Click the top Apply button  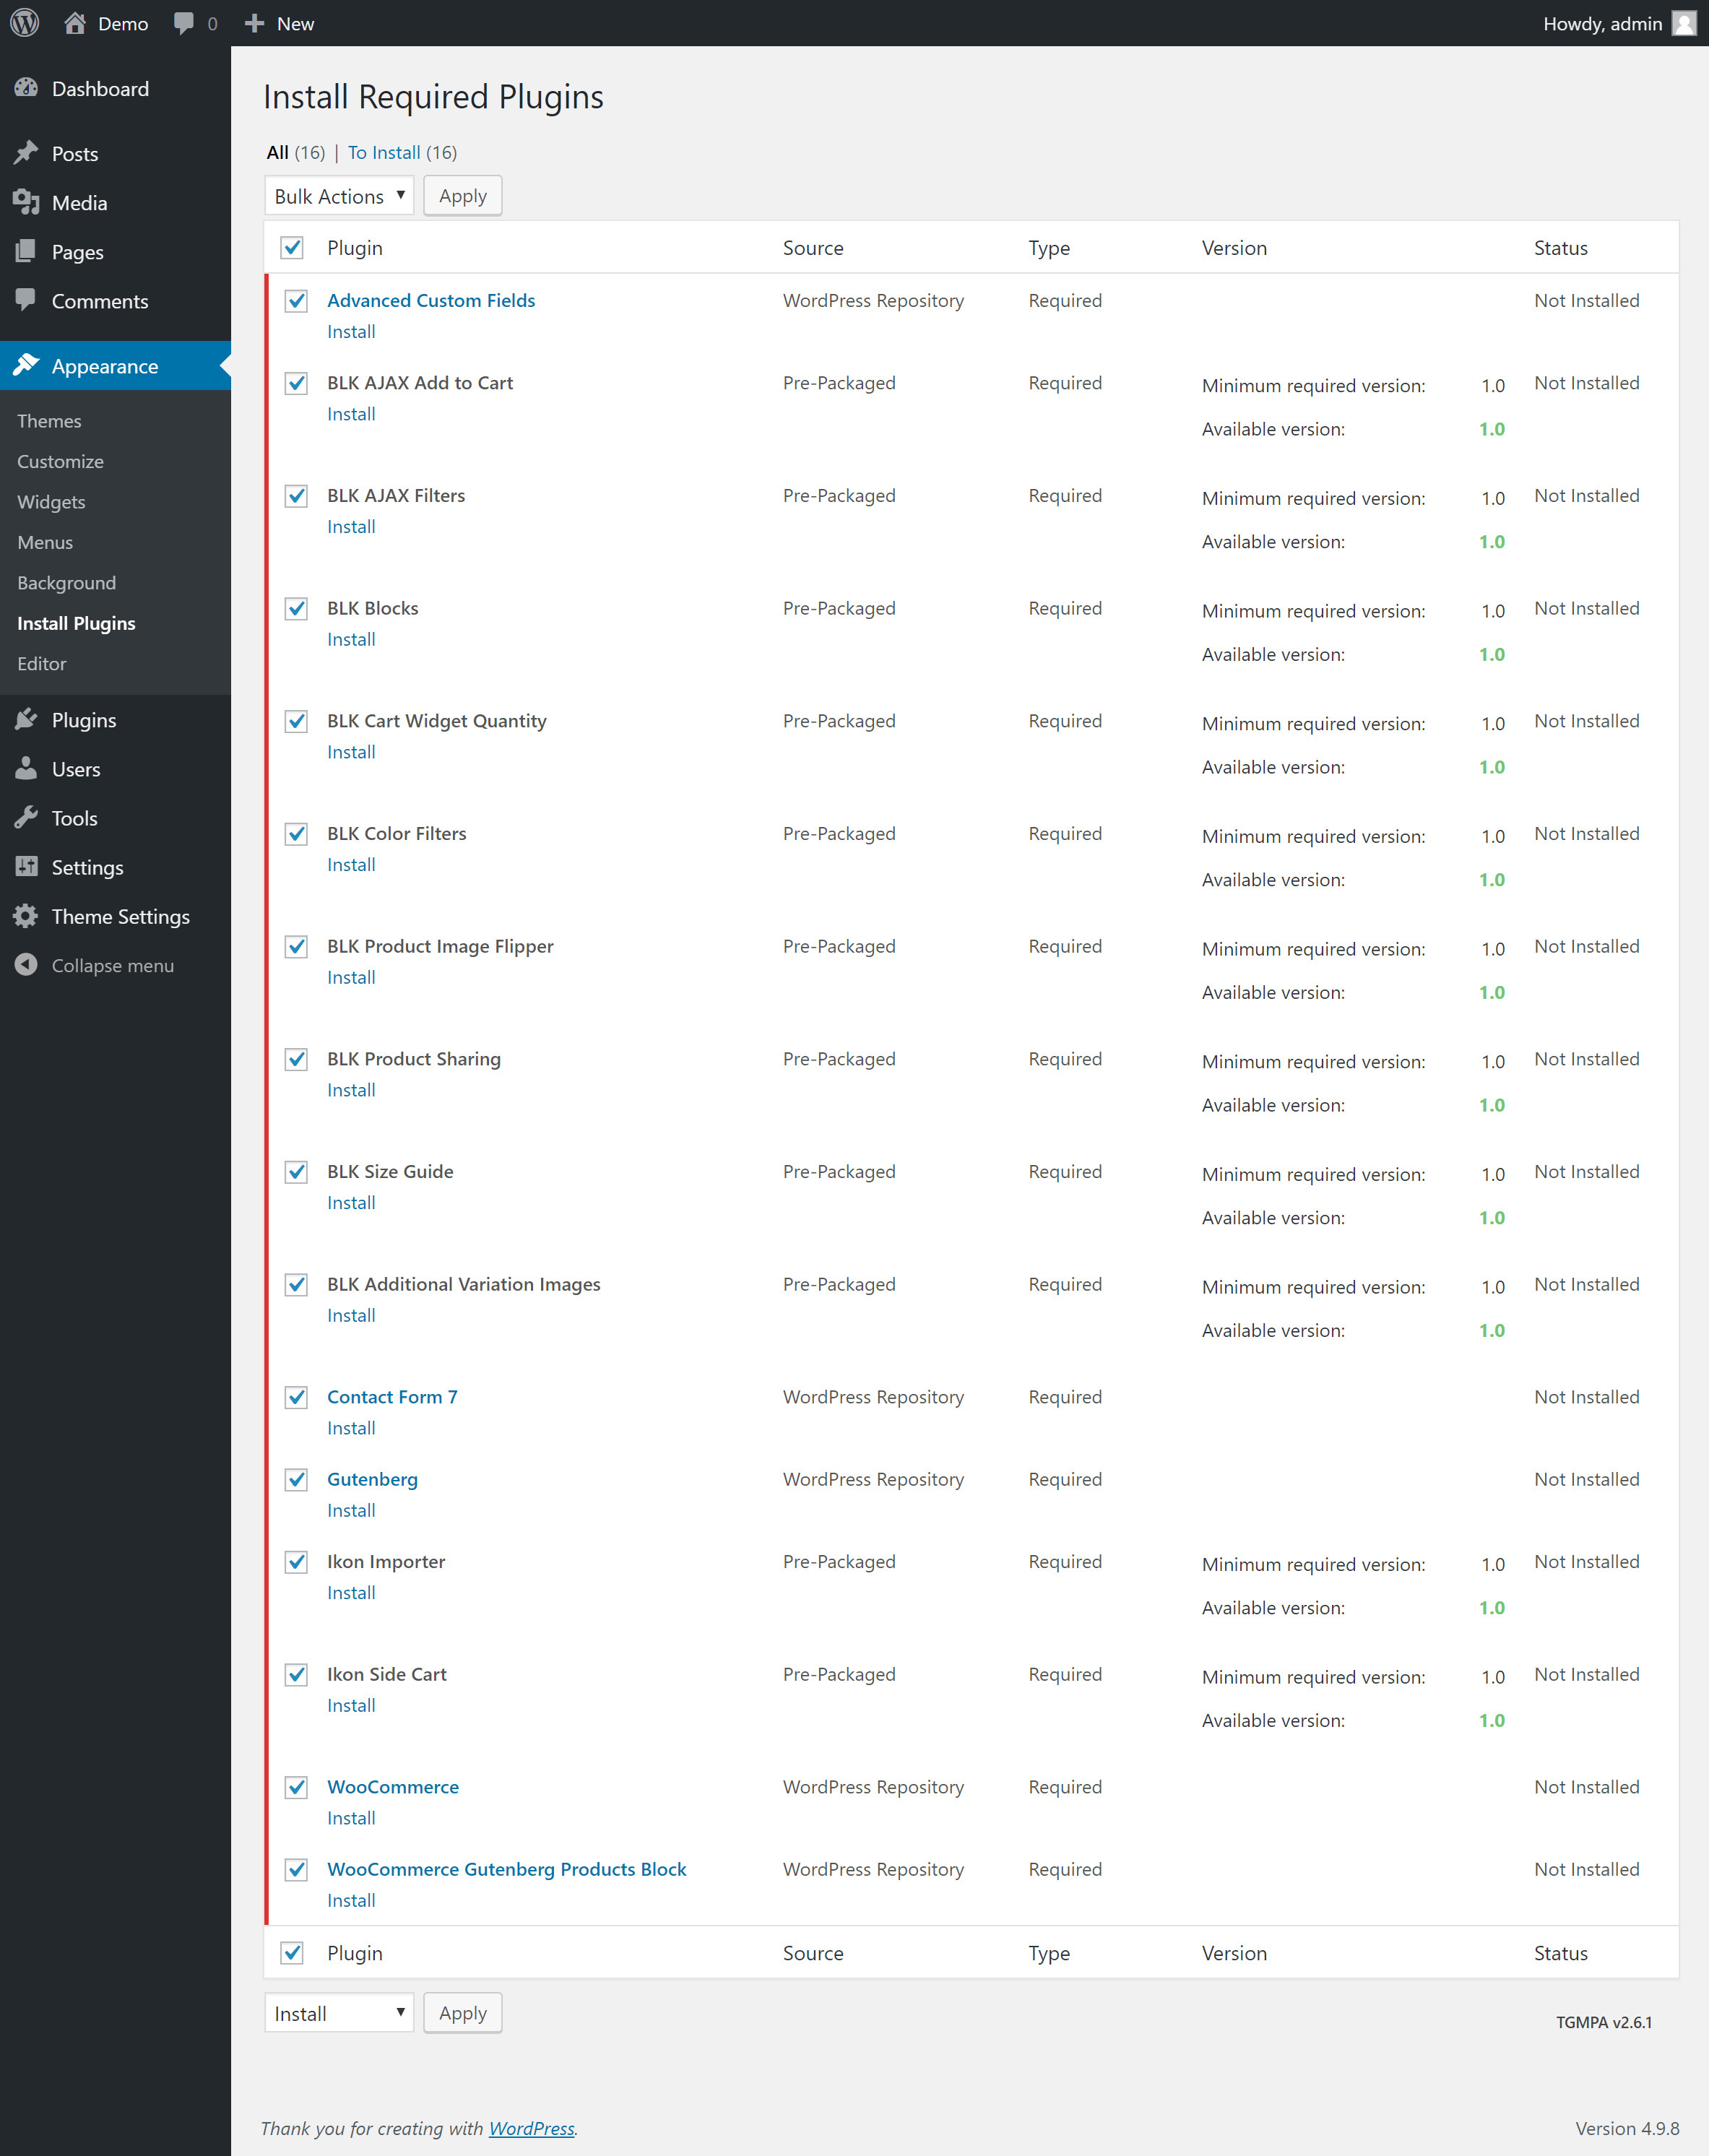[463, 196]
